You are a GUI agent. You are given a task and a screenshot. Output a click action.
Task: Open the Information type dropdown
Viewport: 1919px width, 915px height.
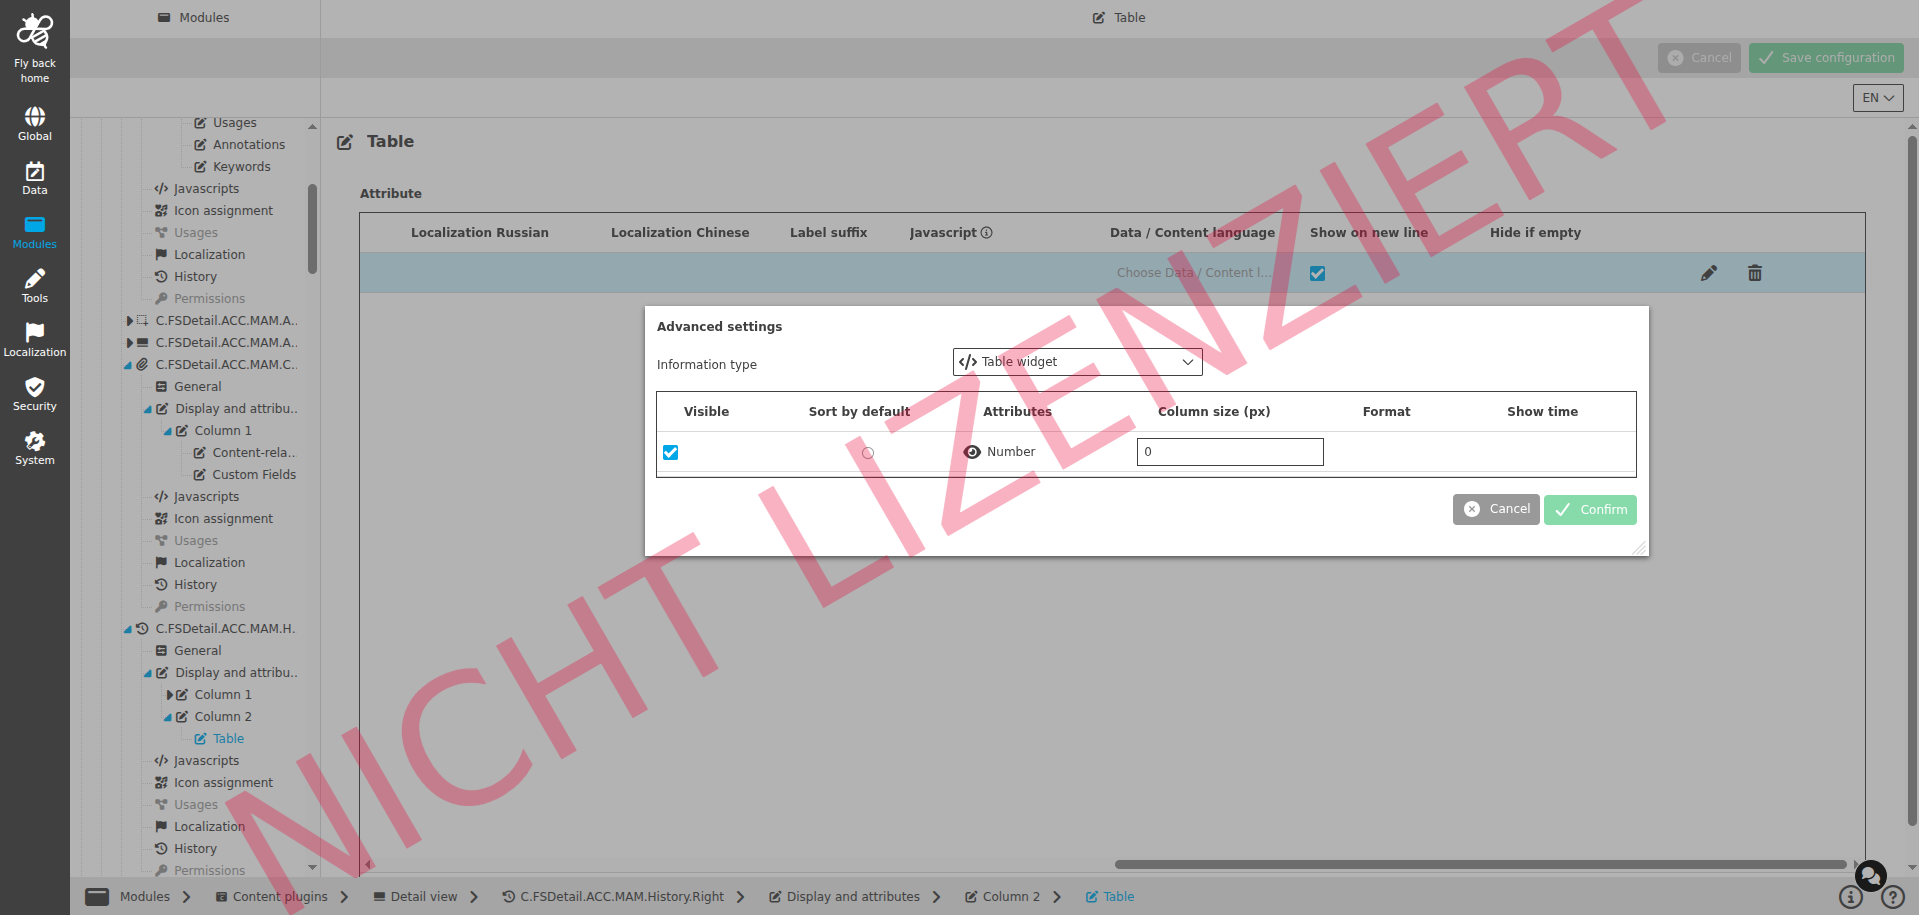click(x=1077, y=362)
